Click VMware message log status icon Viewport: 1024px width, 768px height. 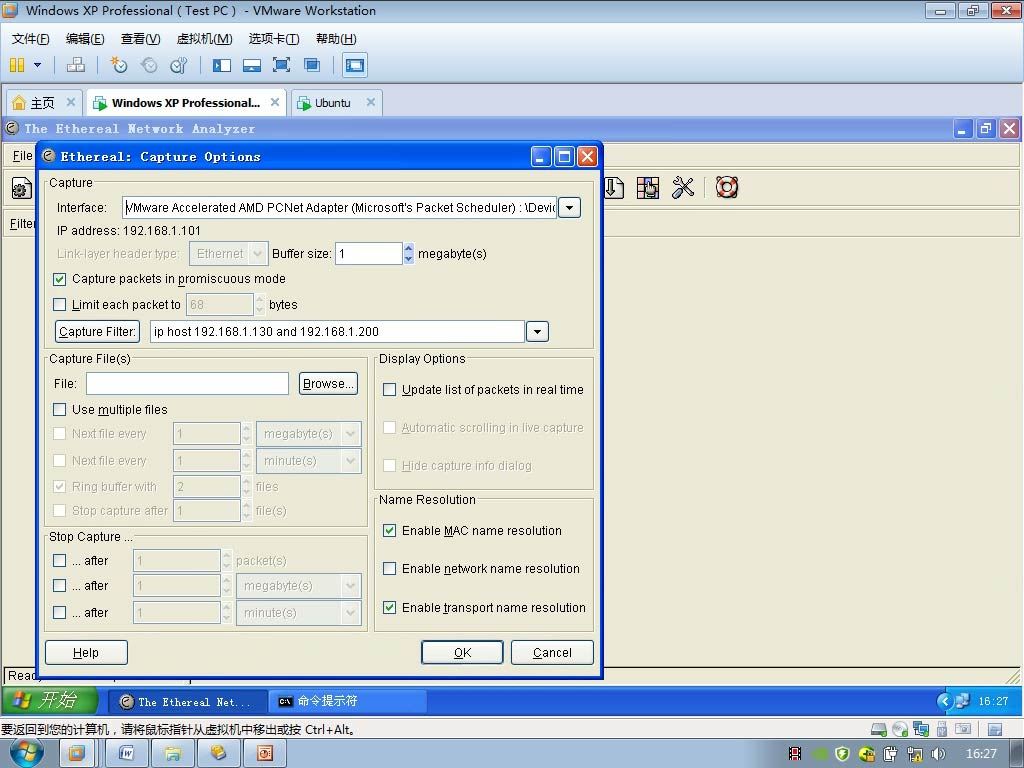(x=995, y=729)
